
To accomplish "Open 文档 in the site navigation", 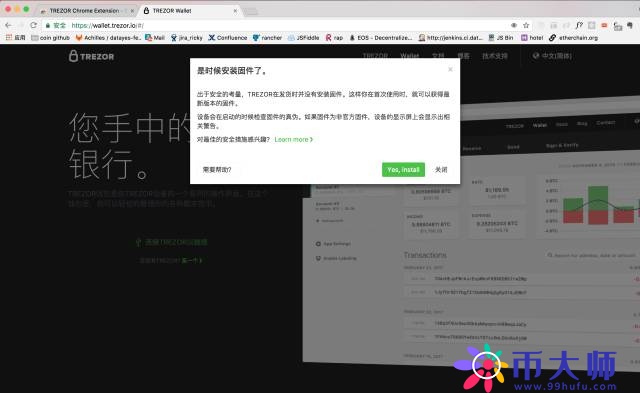I will click(438, 56).
